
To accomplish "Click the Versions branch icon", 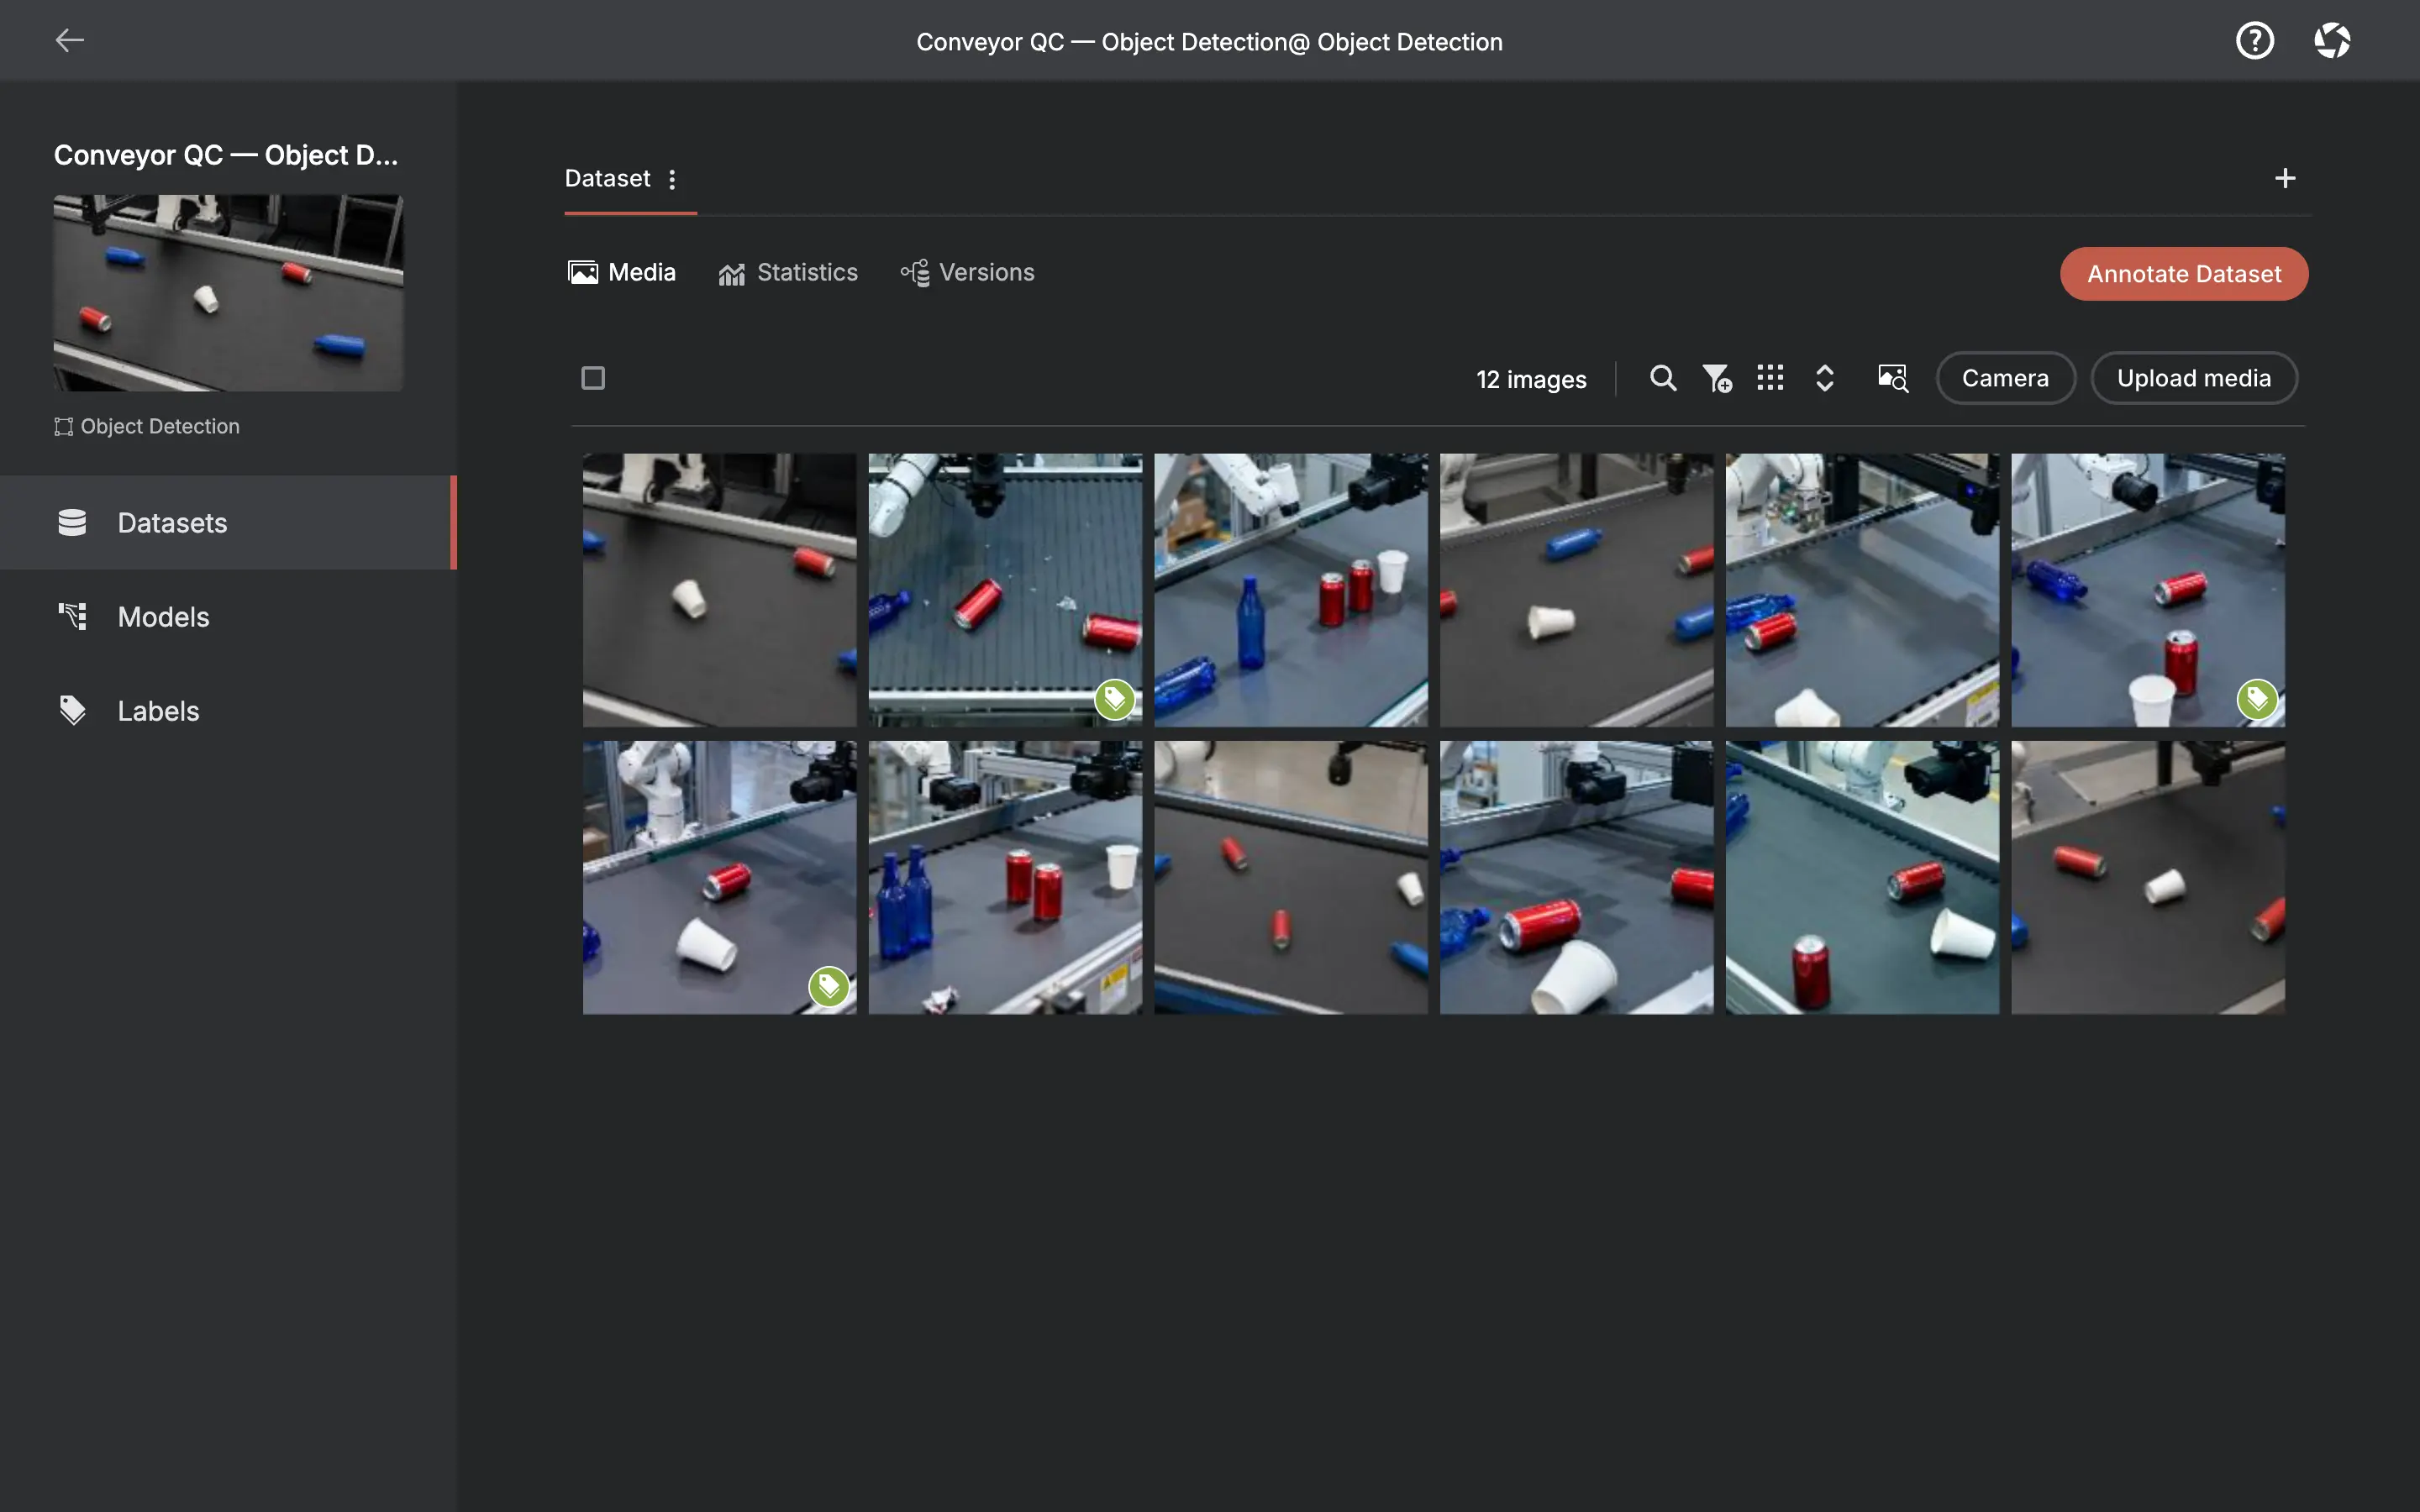I will [914, 273].
